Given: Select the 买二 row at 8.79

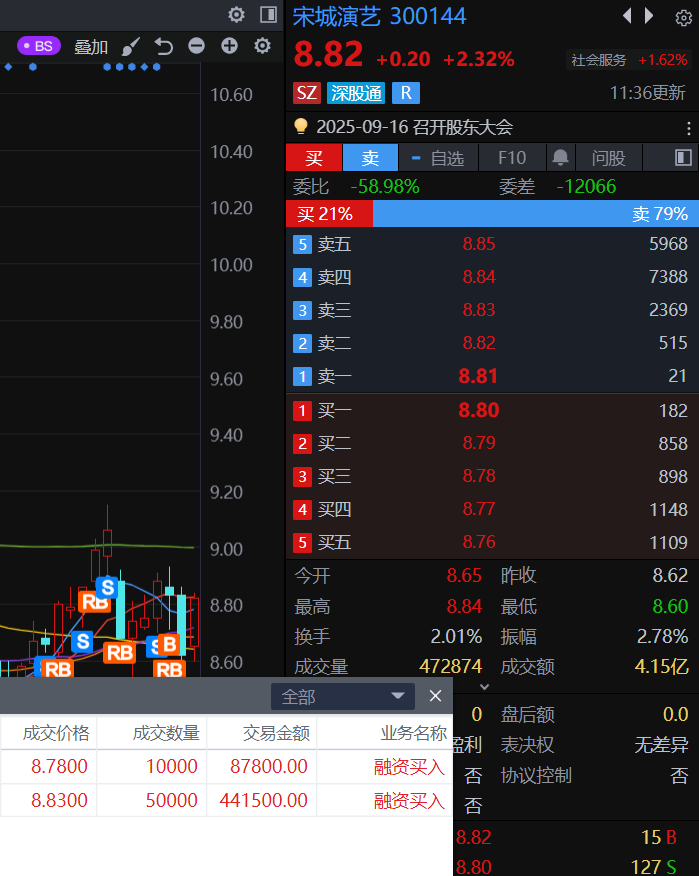Looking at the screenshot, I should pyautogui.click(x=492, y=444).
